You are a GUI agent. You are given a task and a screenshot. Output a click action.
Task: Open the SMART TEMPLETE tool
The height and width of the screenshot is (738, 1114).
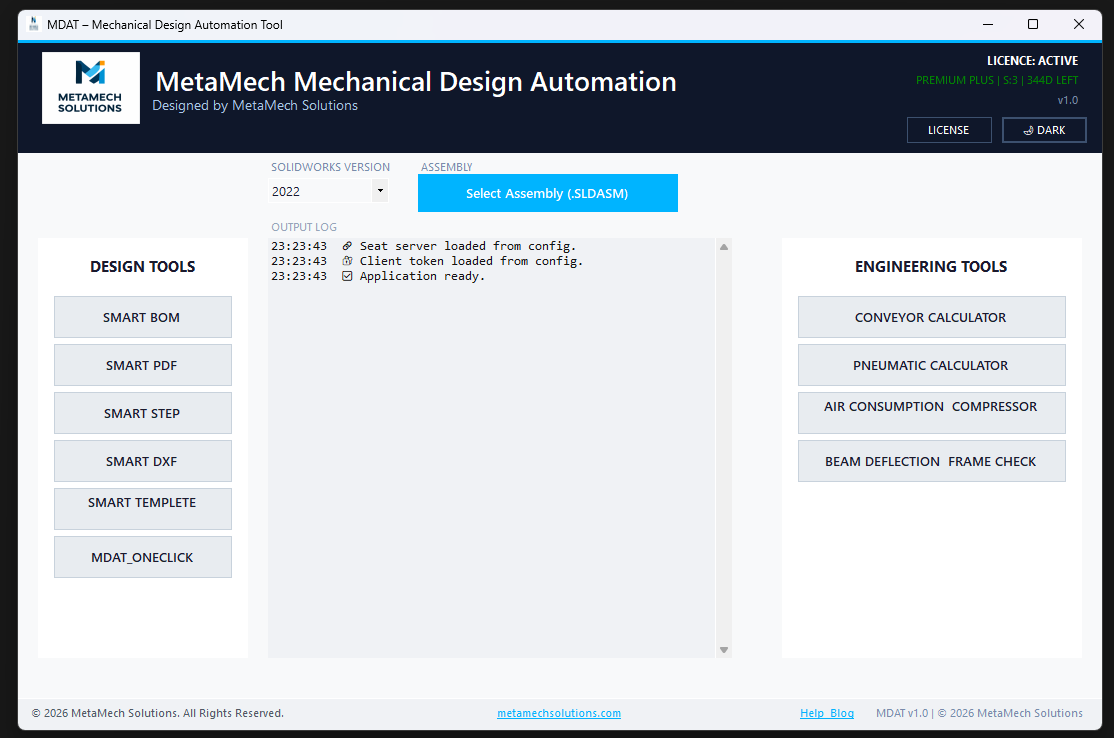(142, 509)
